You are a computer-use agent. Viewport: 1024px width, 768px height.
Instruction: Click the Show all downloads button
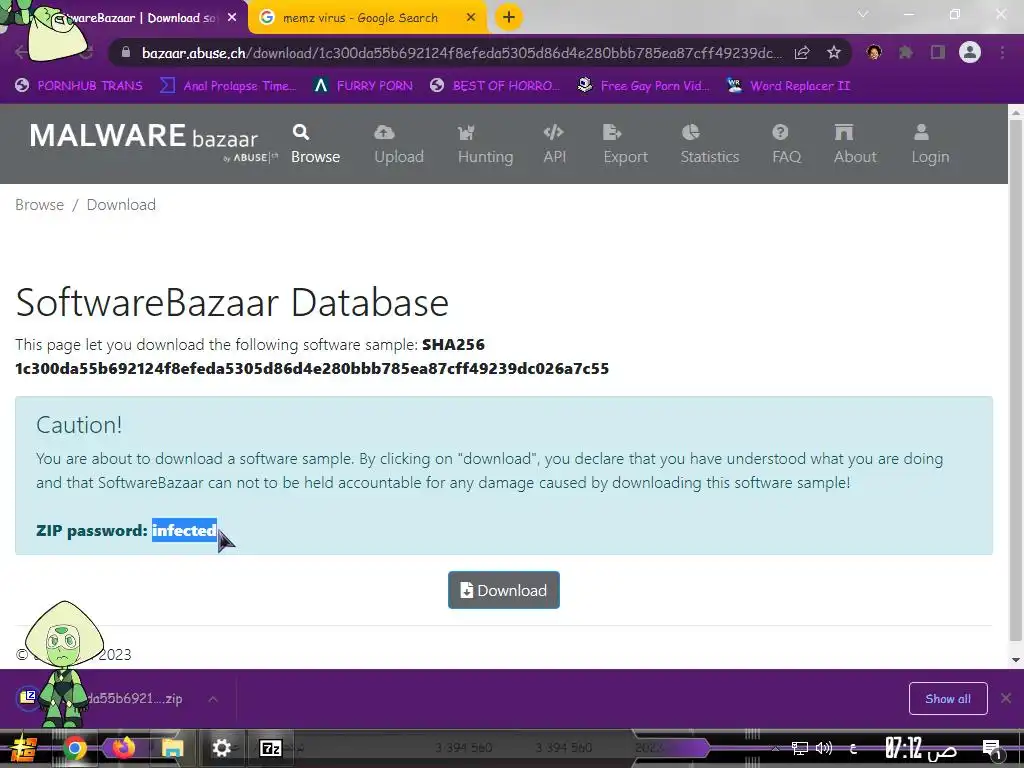948,699
